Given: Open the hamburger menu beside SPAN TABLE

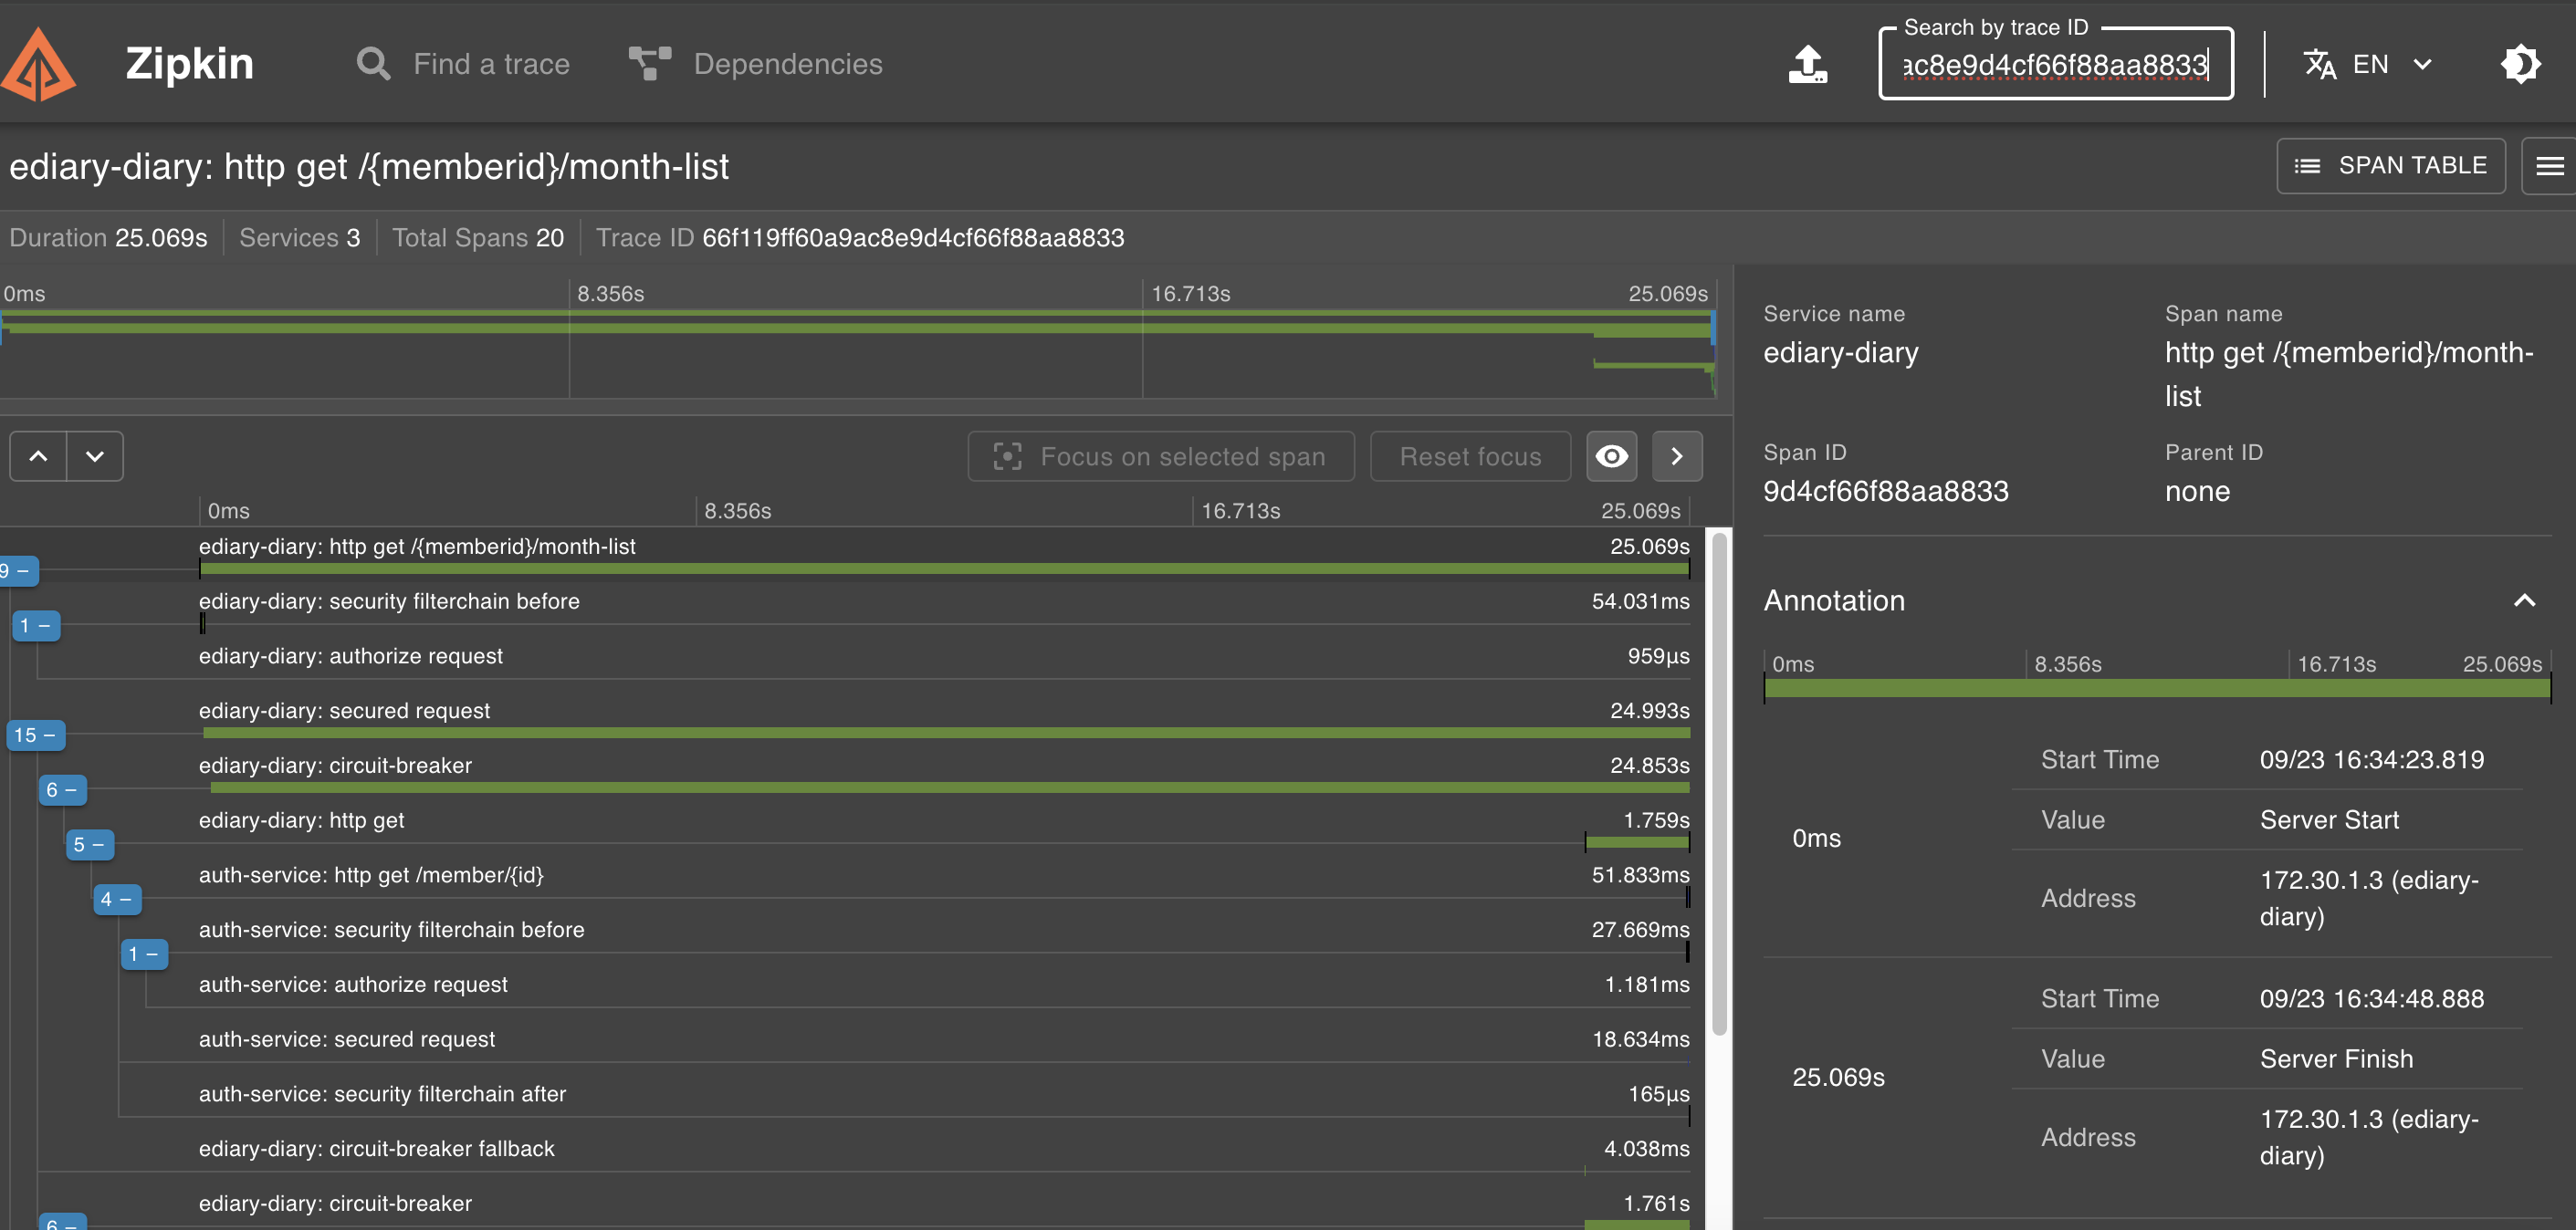Looking at the screenshot, I should [2549, 165].
